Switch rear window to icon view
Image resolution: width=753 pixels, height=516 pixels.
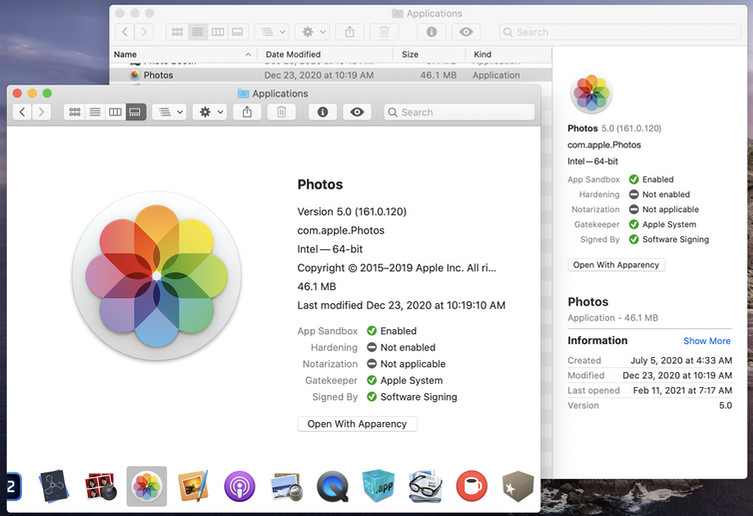pos(177,32)
